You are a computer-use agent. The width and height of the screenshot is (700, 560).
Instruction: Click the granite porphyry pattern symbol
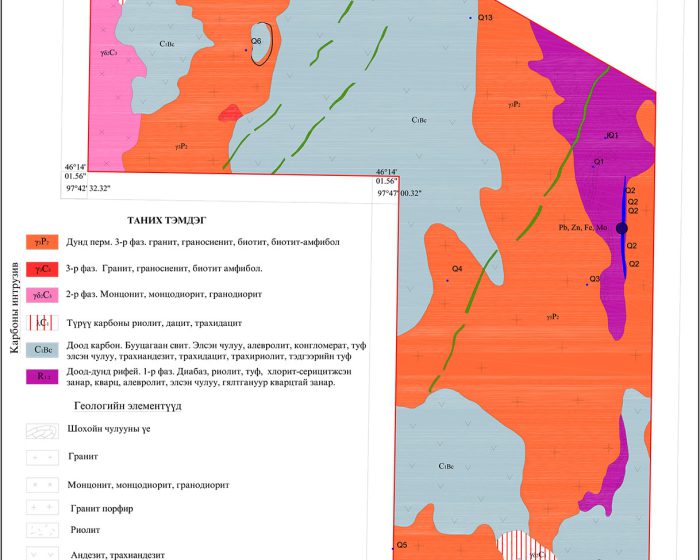(x=44, y=507)
